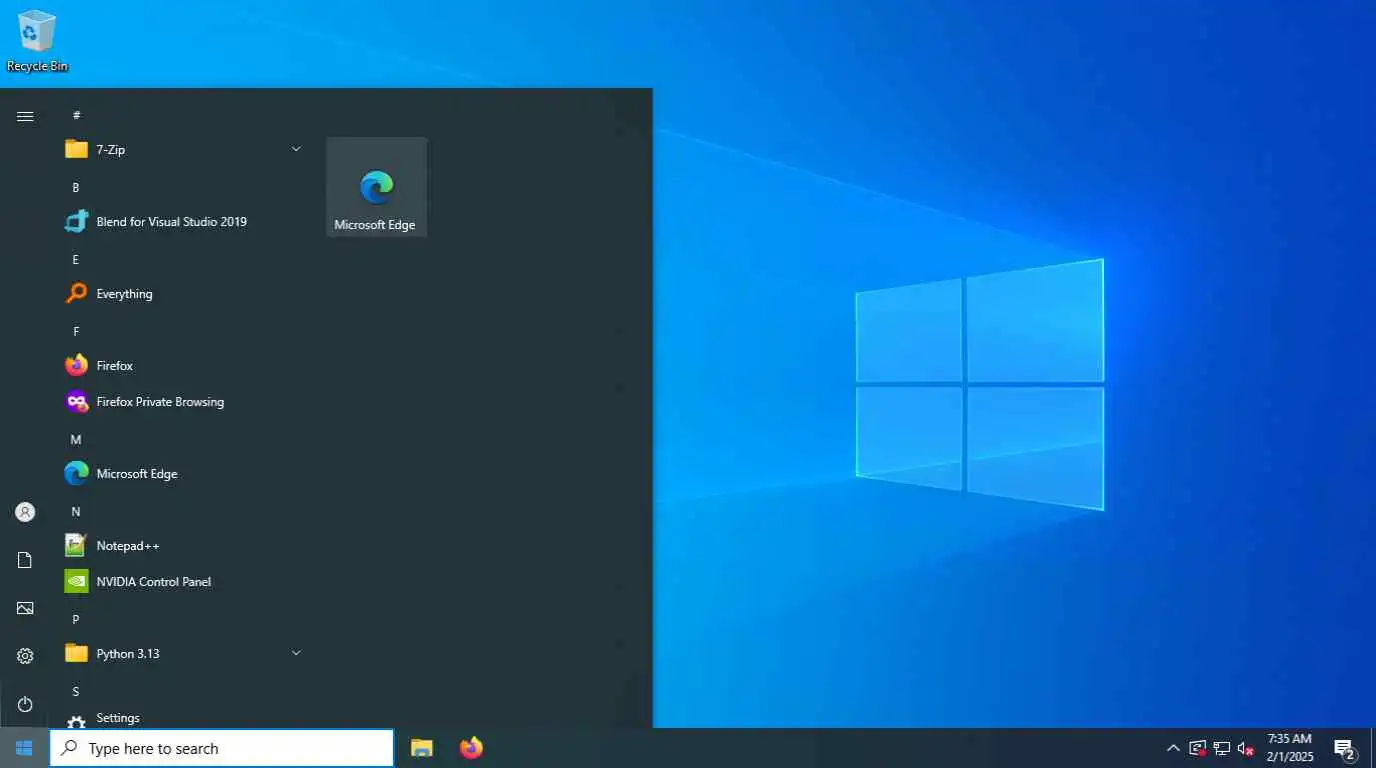Image resolution: width=1376 pixels, height=768 pixels.
Task: Open Pictures from the Start sidebar
Action: [25, 608]
